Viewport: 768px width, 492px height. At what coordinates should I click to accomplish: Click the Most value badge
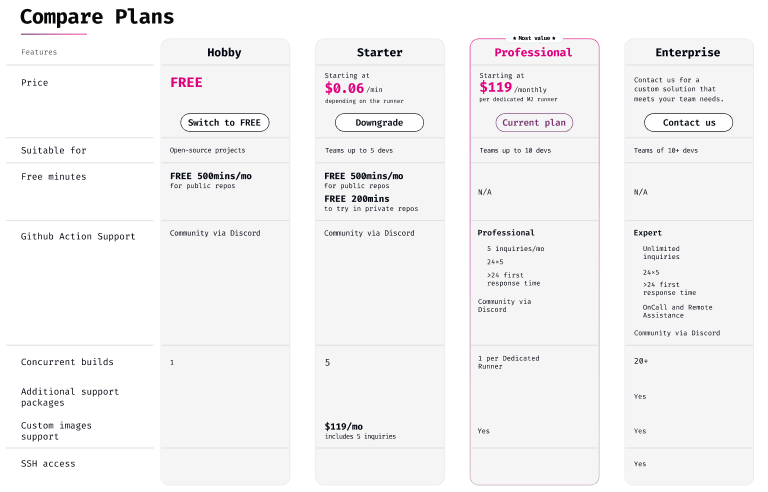[x=534, y=38]
